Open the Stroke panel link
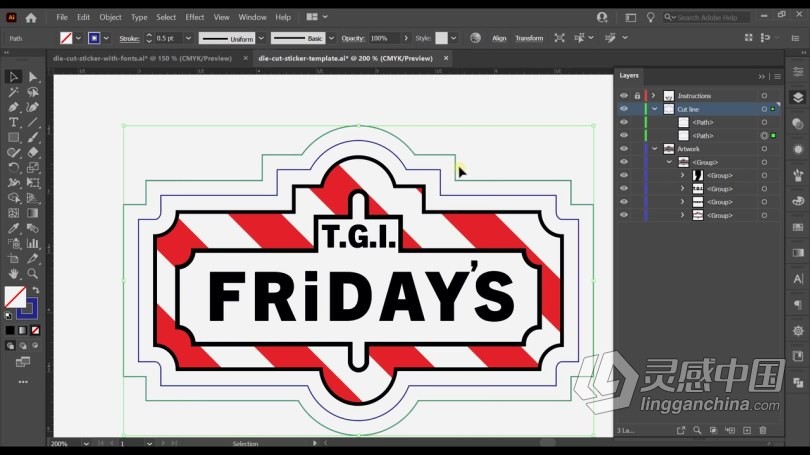This screenshot has height=455, width=810. click(x=129, y=39)
